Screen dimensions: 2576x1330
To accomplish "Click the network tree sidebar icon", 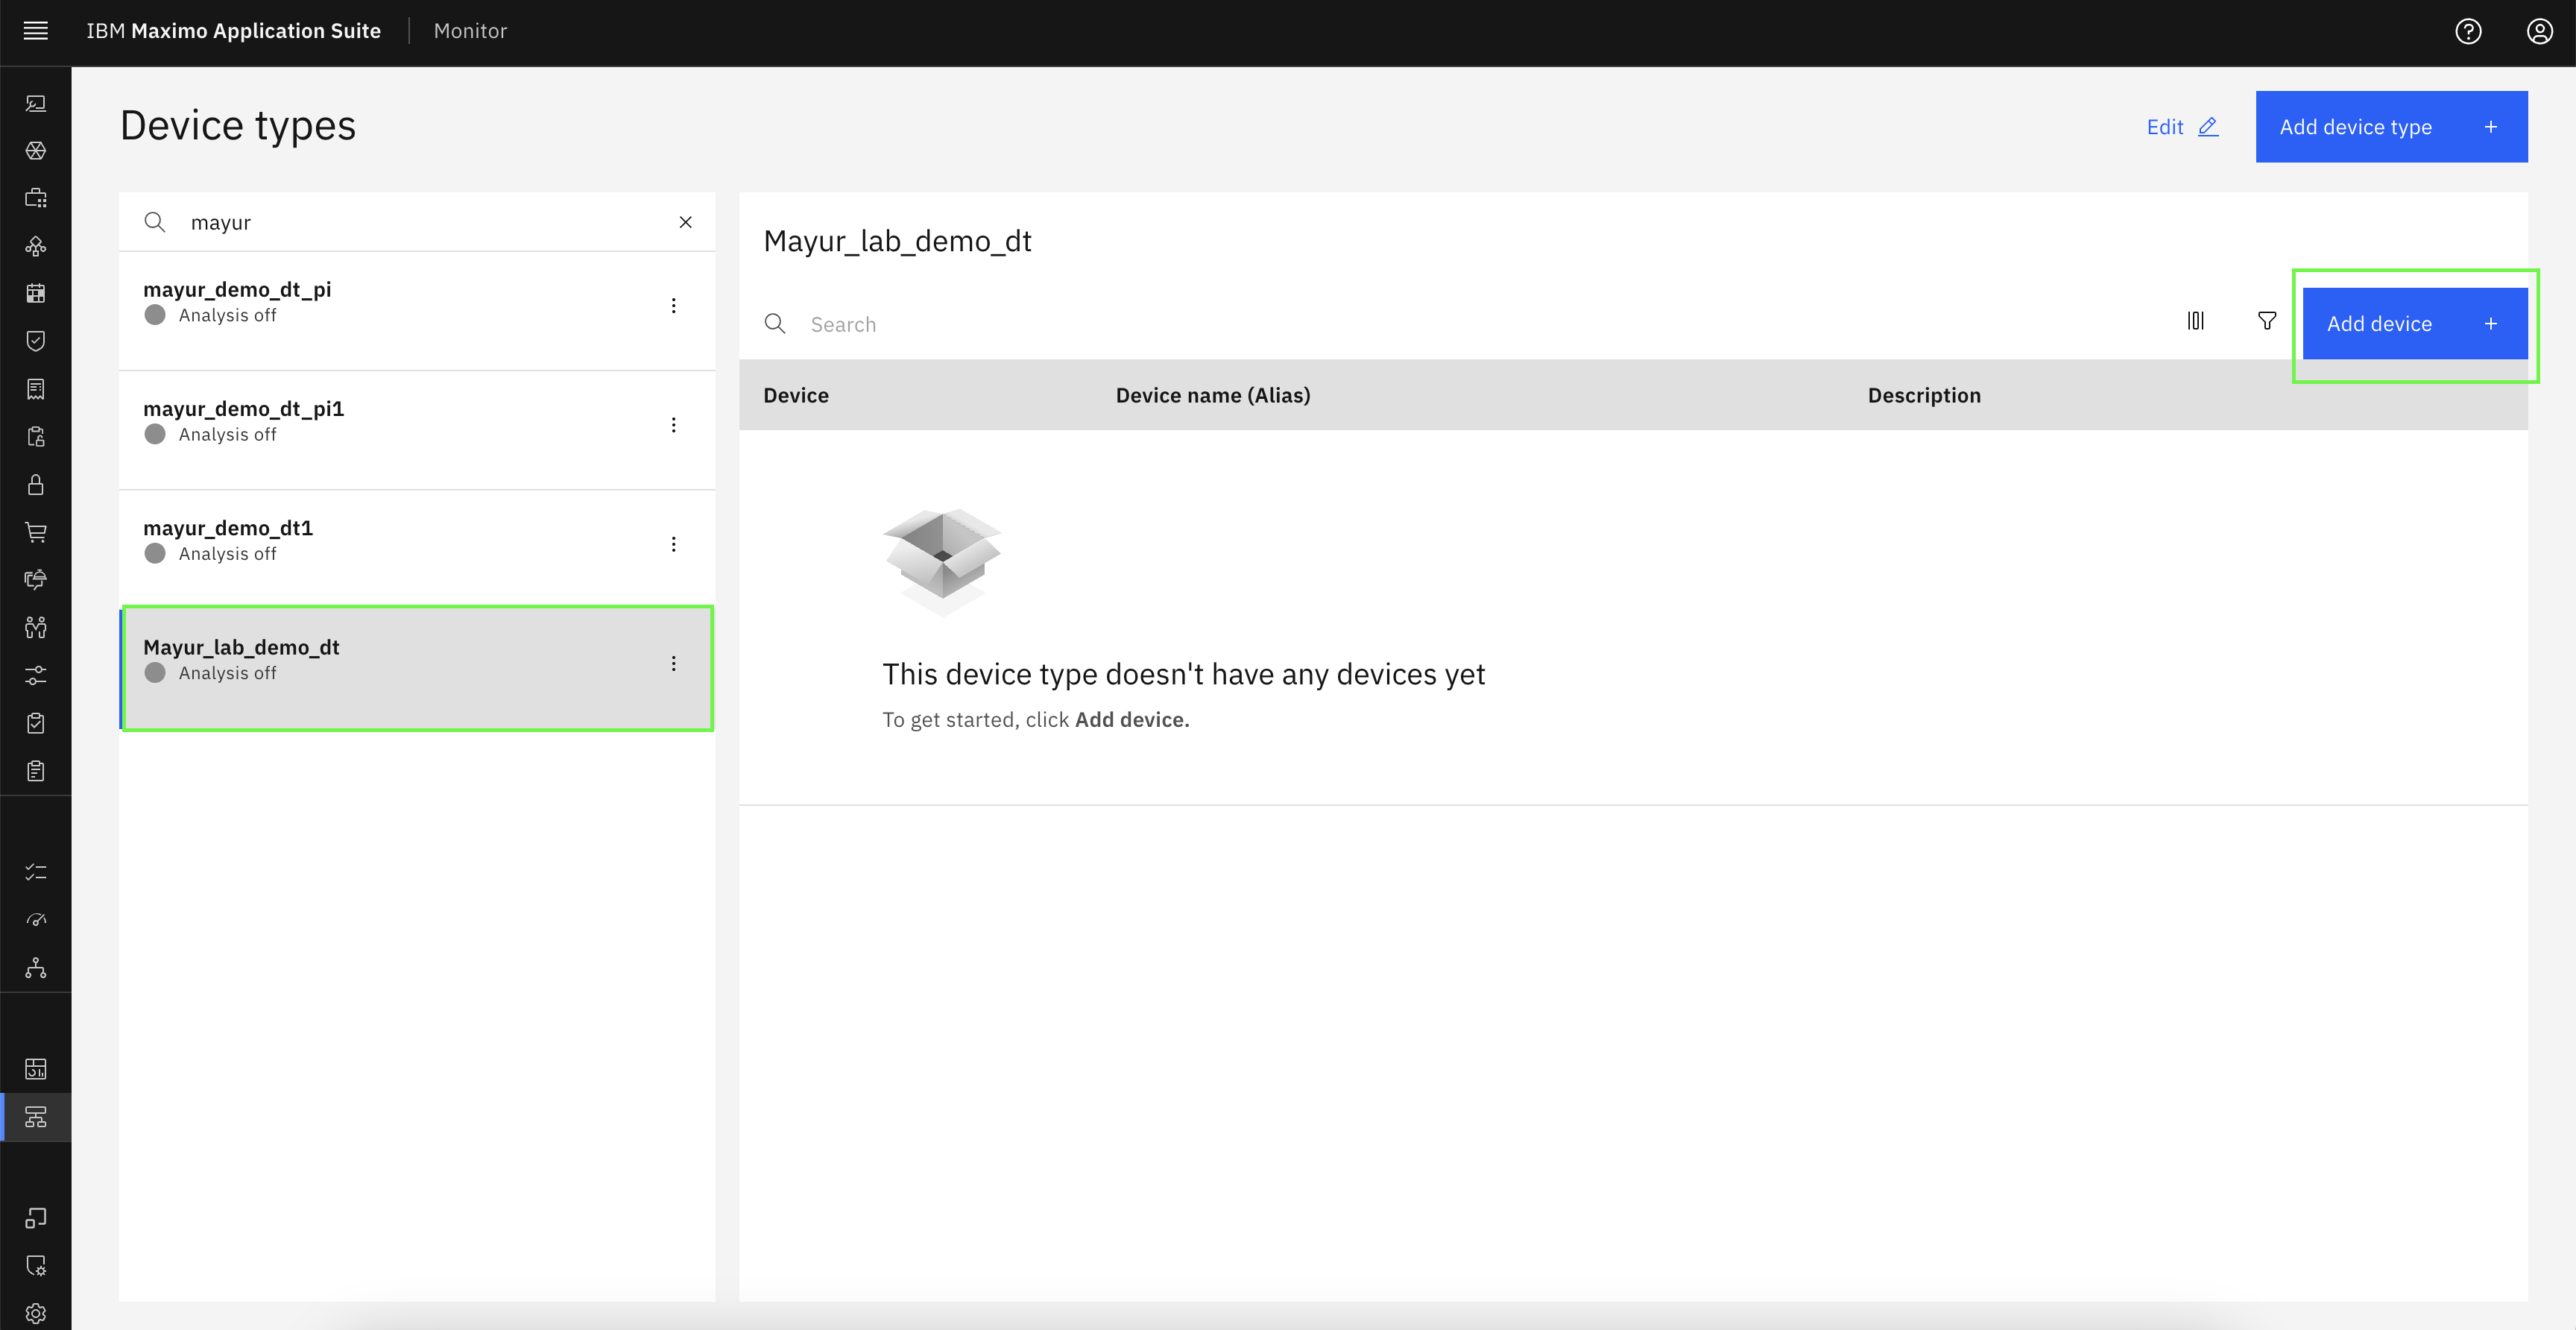I will 36,967.
